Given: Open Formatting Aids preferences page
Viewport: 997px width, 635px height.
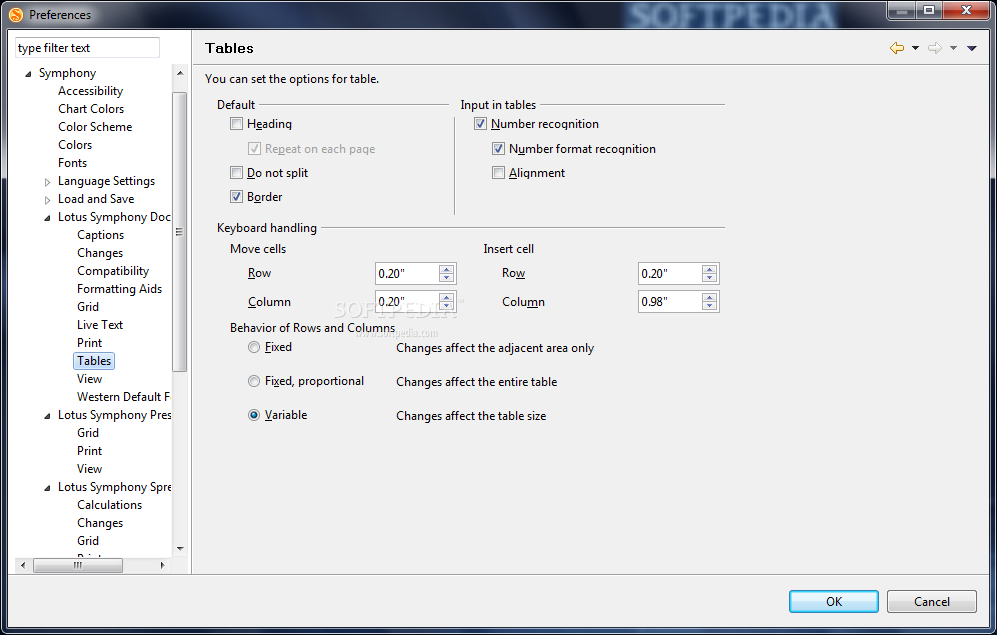Looking at the screenshot, I should click(120, 289).
